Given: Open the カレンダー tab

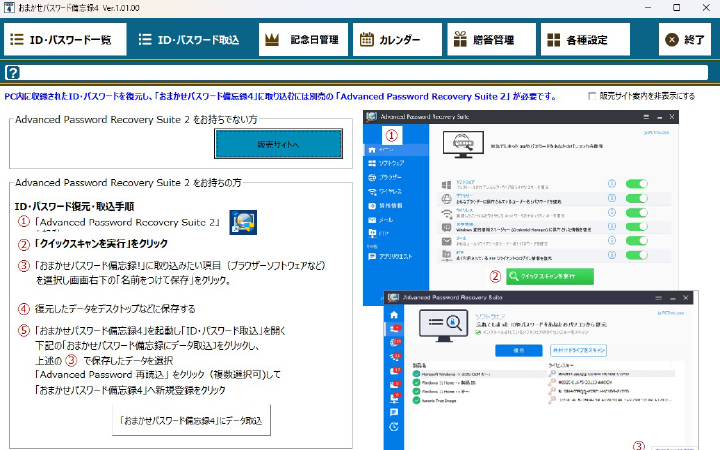Looking at the screenshot, I should 397,39.
